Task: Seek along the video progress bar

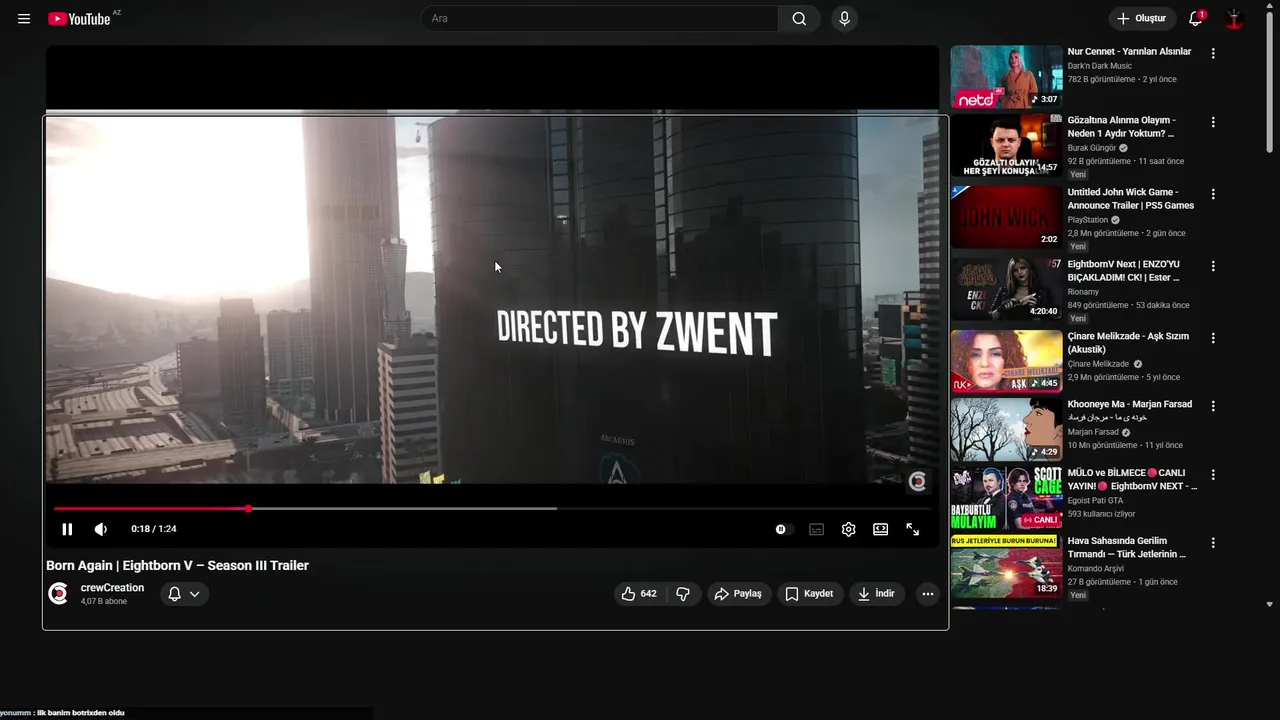Action: [492, 508]
